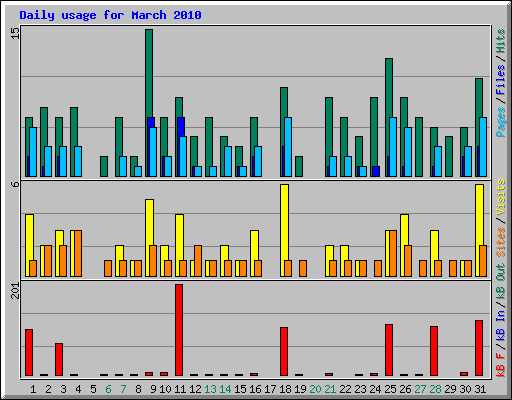This screenshot has height=400, width=512.
Task: Click the x-axis day label "9"
Action: (x=153, y=389)
